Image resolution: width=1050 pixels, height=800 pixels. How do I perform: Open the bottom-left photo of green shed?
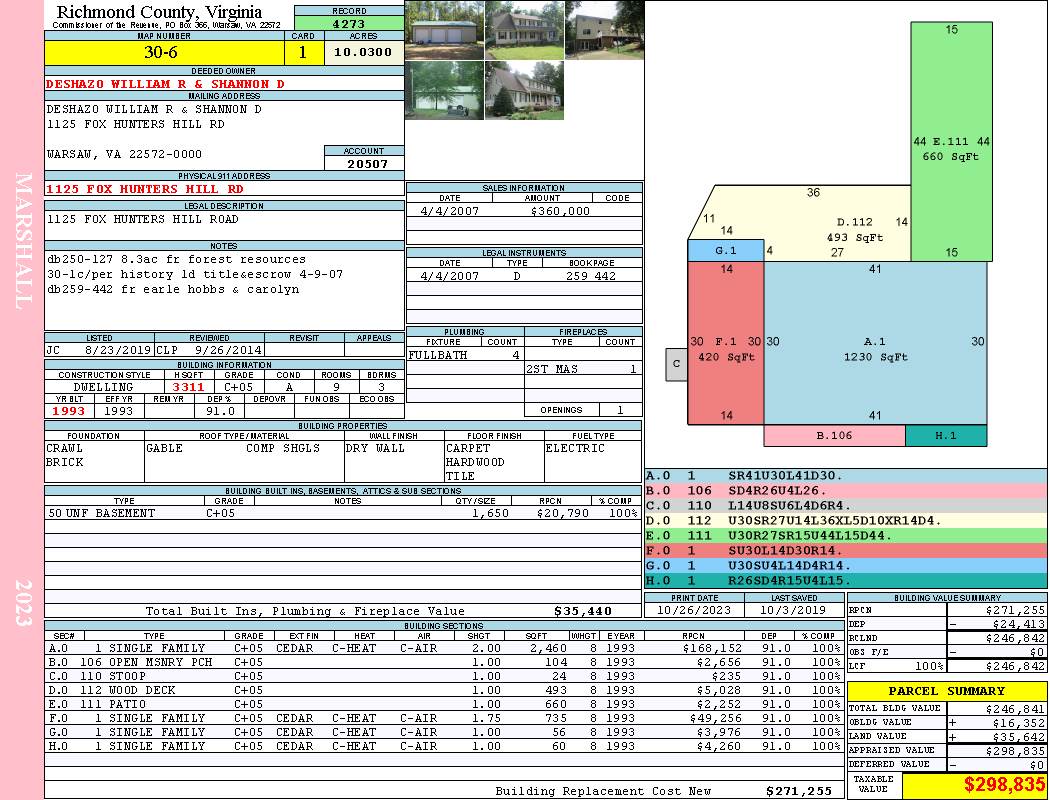coord(445,90)
